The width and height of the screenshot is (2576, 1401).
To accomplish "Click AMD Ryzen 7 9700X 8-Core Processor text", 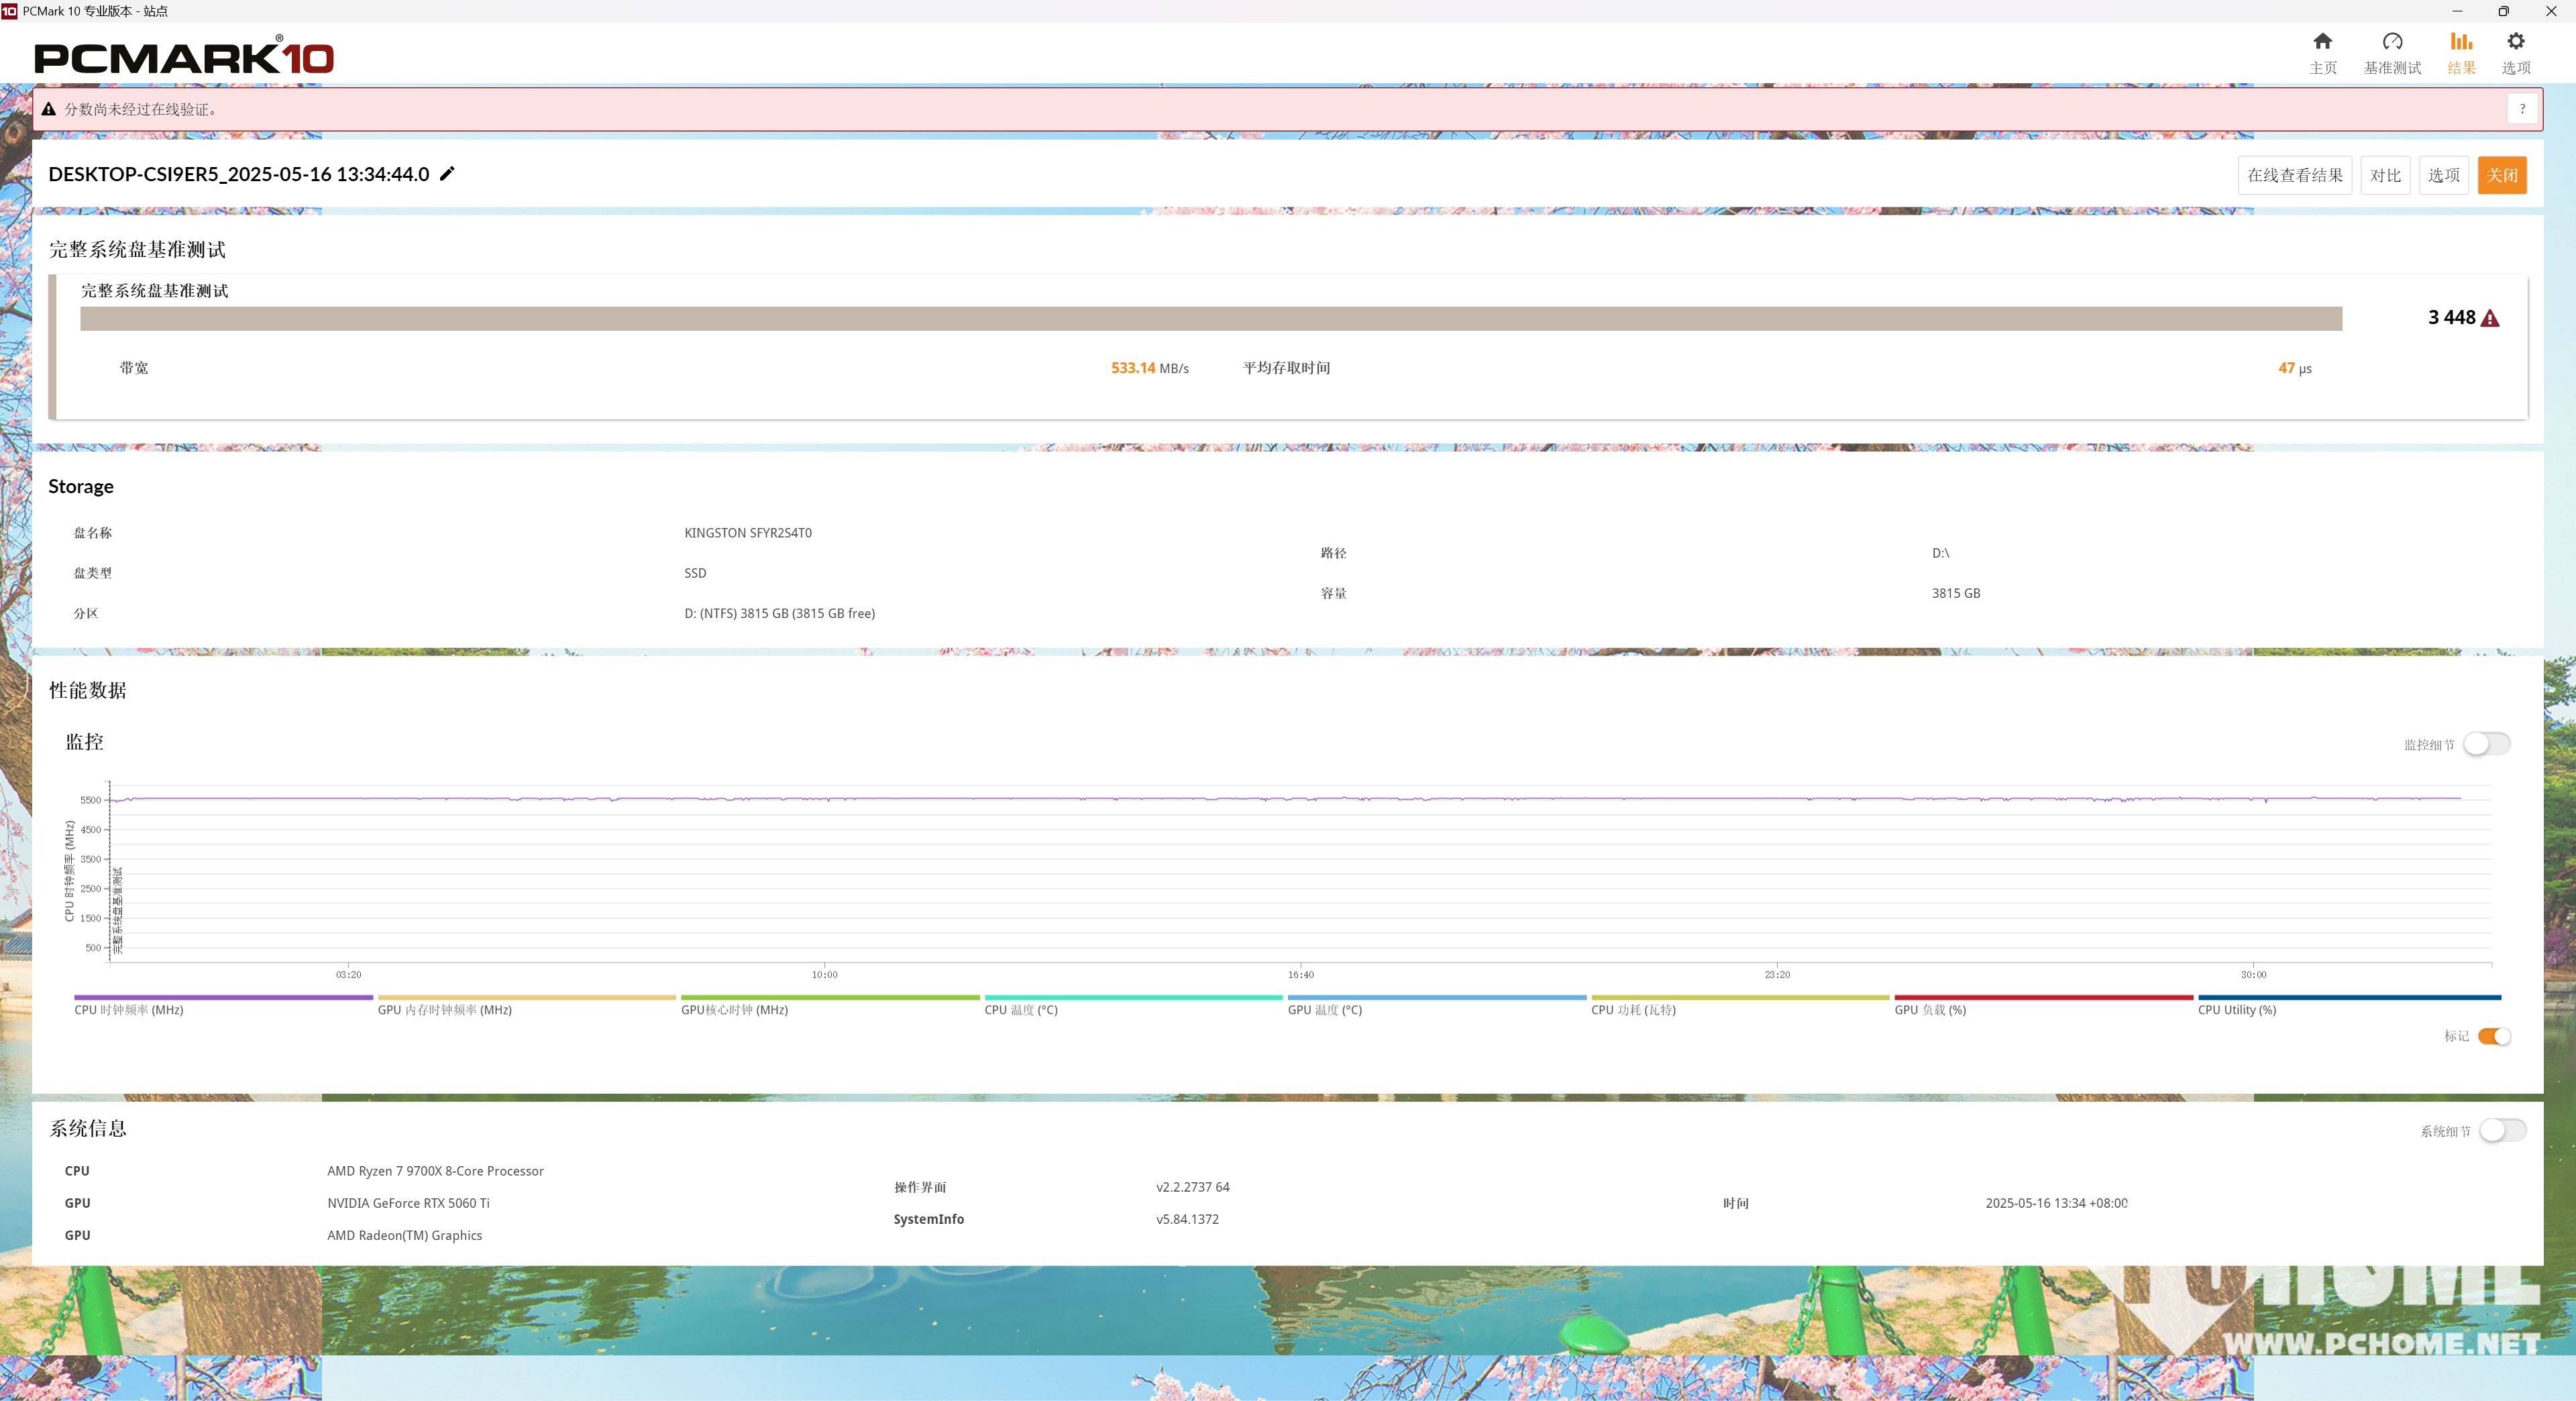I will (x=435, y=1171).
